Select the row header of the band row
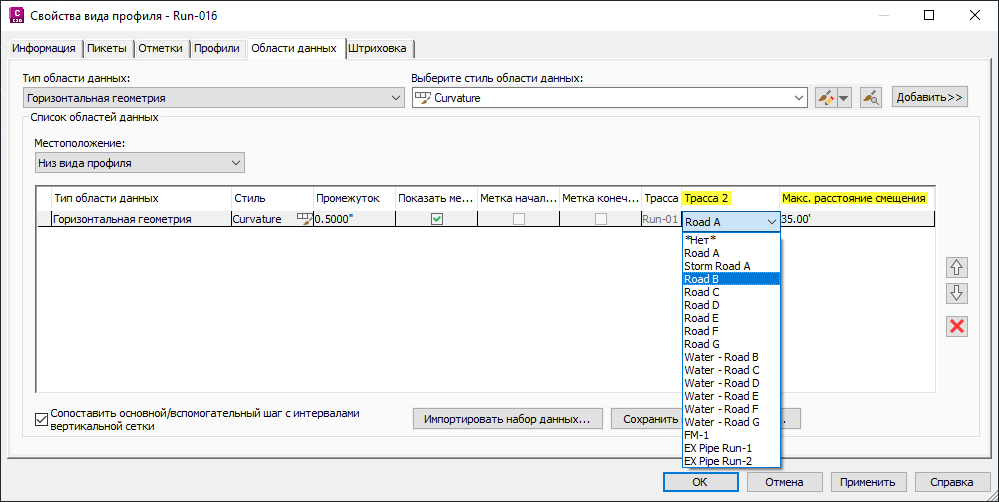This screenshot has height=502, width=999. pos(44,219)
